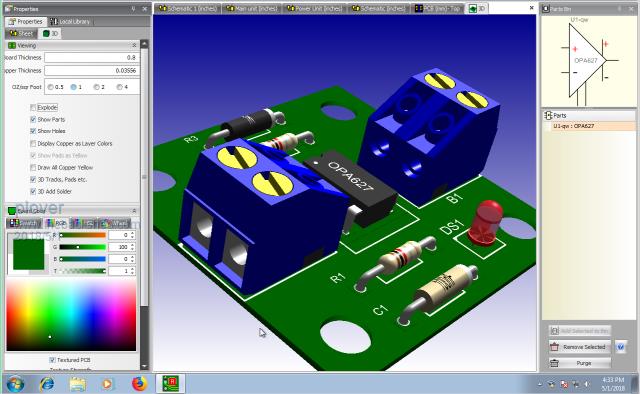Switch to the Local Library tab
640x394 pixels.
tap(70, 21)
